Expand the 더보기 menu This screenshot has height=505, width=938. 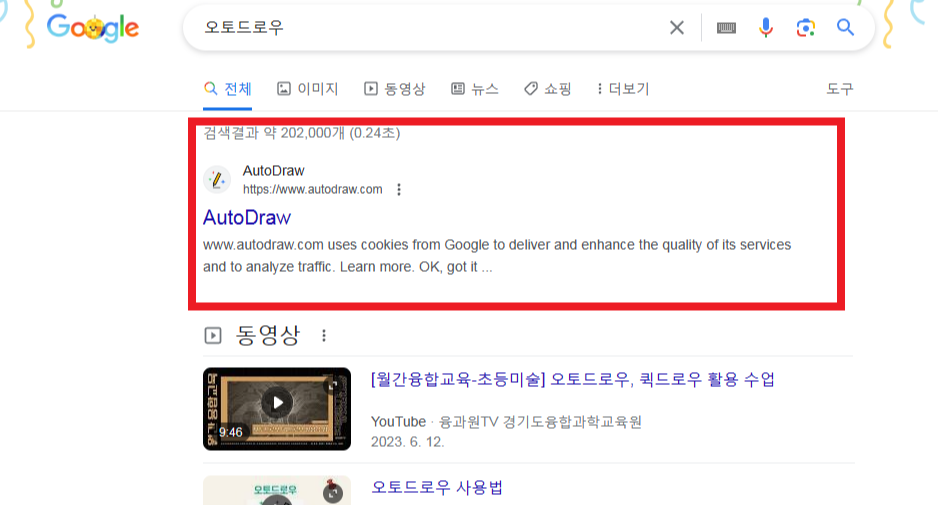(623, 89)
